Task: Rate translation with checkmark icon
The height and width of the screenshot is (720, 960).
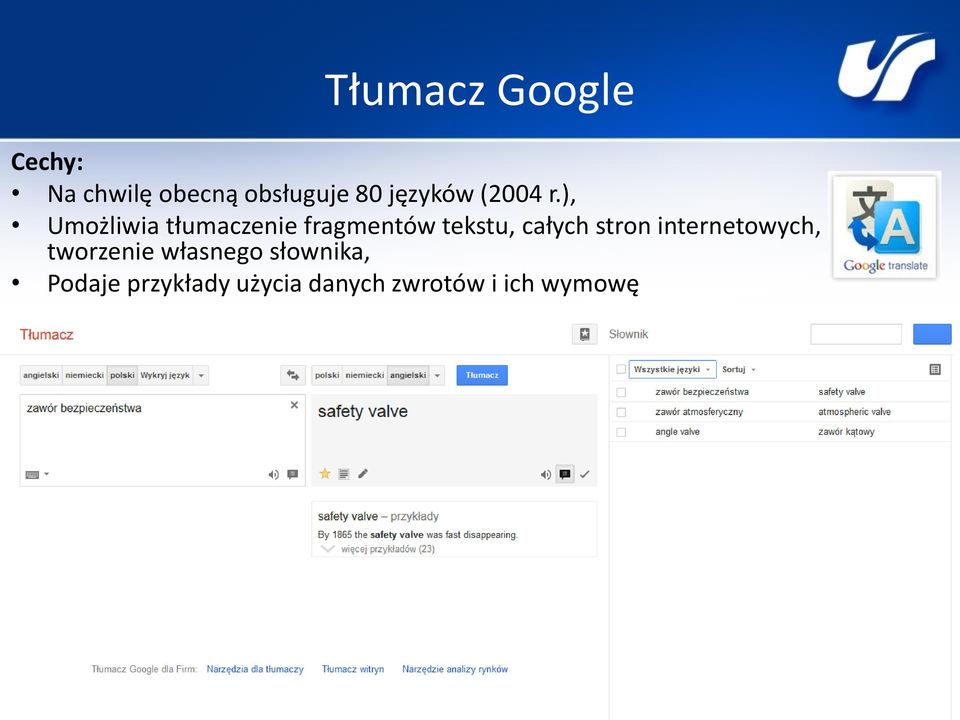Action: tap(585, 474)
